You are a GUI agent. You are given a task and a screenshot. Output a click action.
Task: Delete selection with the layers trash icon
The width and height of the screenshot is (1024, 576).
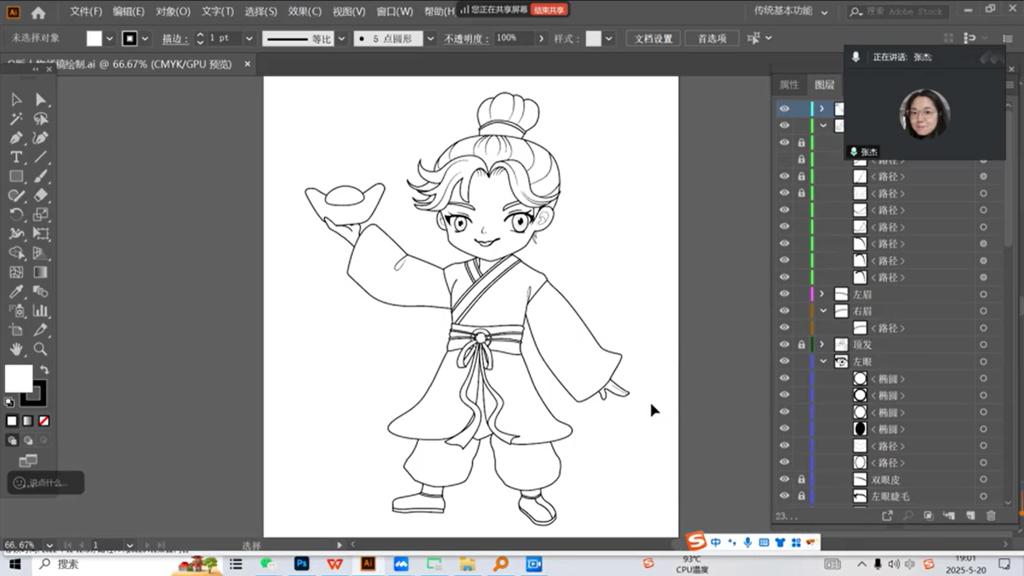[991, 516]
